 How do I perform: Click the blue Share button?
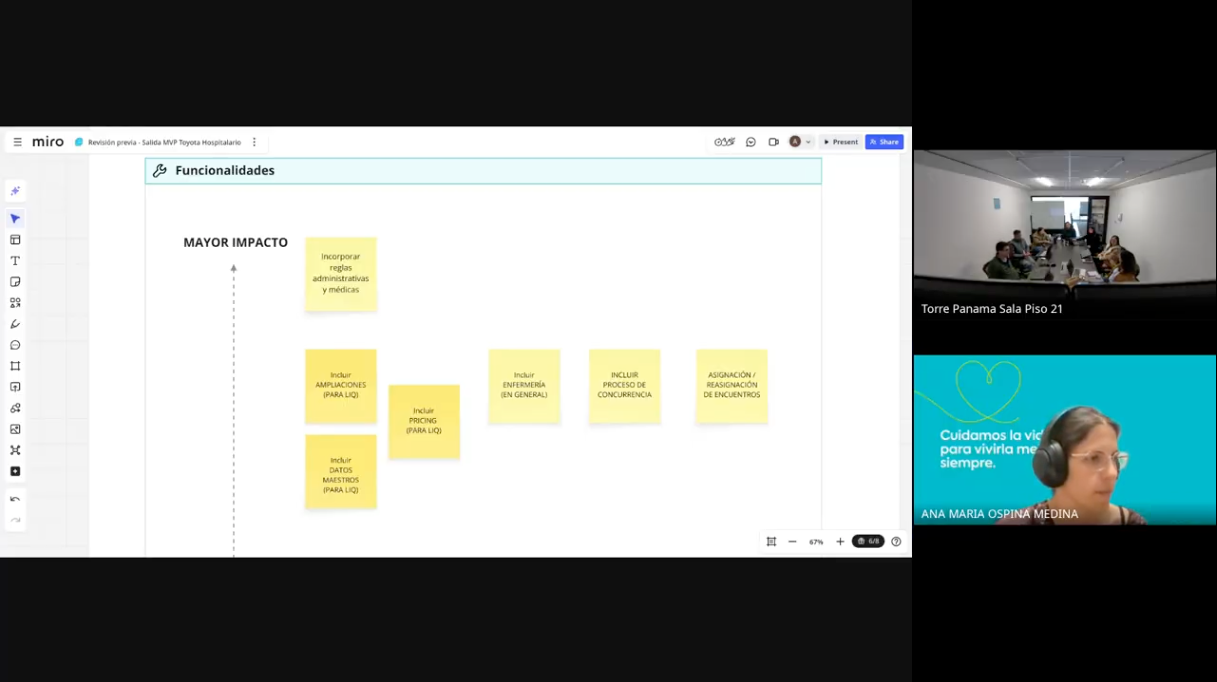[x=884, y=142]
